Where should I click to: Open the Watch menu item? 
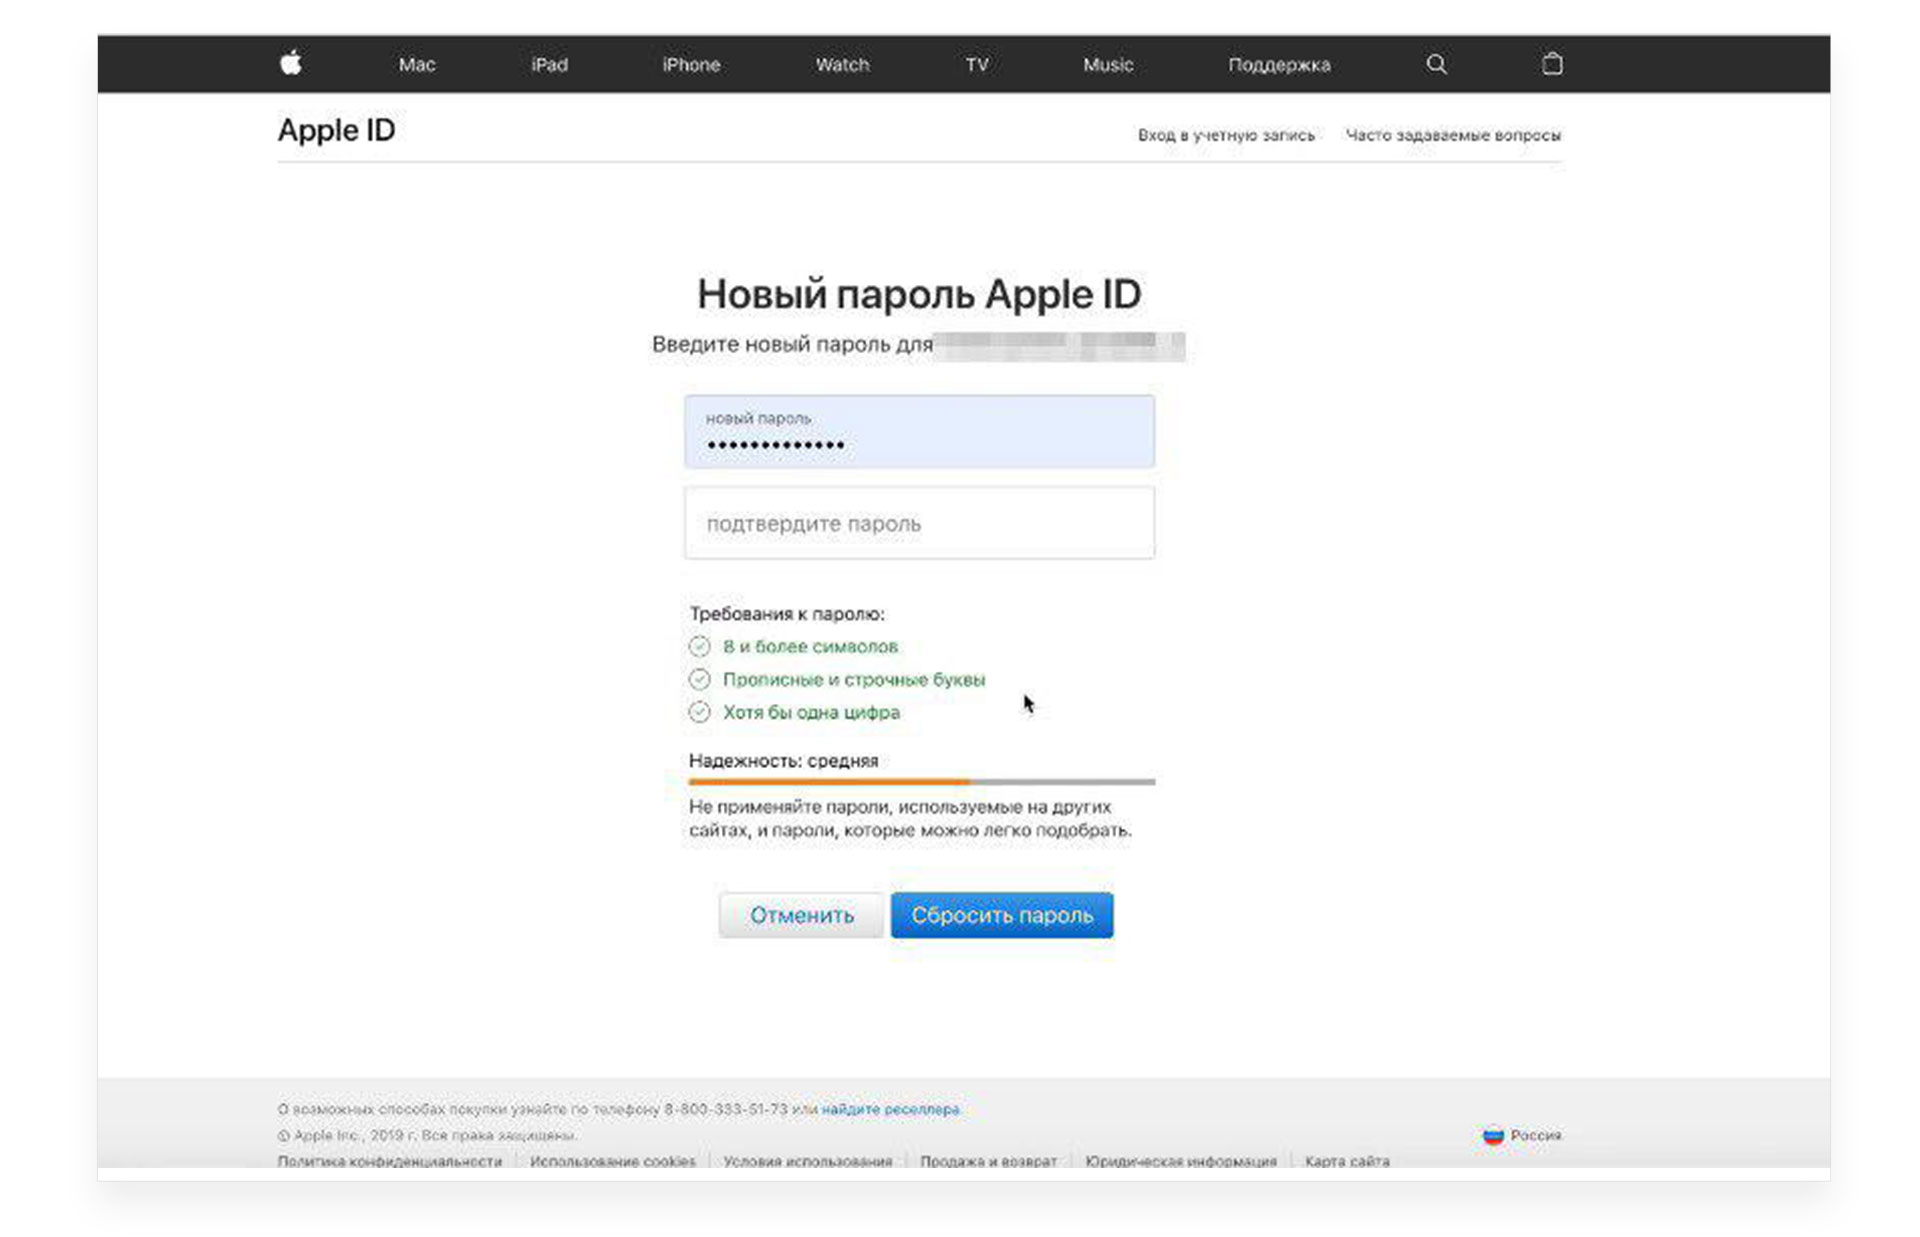(842, 65)
